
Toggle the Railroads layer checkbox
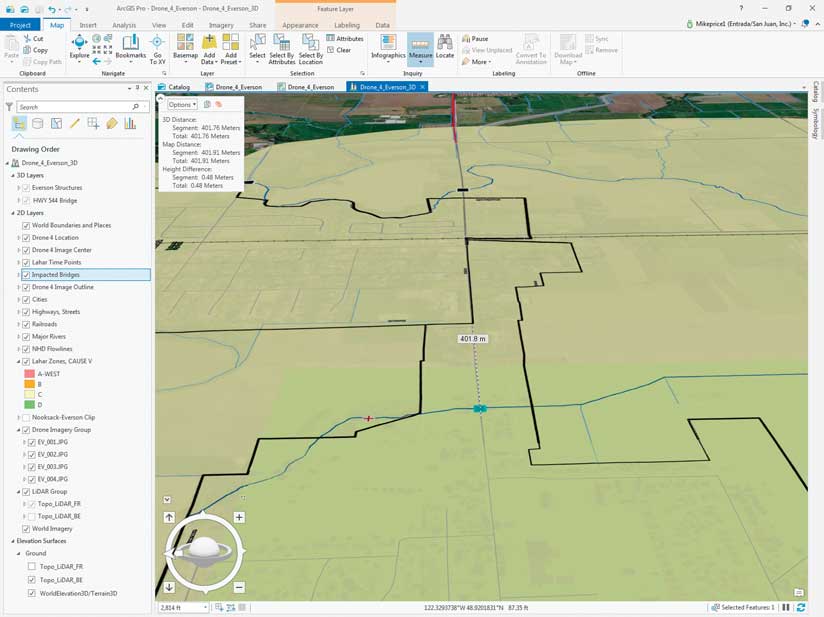[26, 324]
